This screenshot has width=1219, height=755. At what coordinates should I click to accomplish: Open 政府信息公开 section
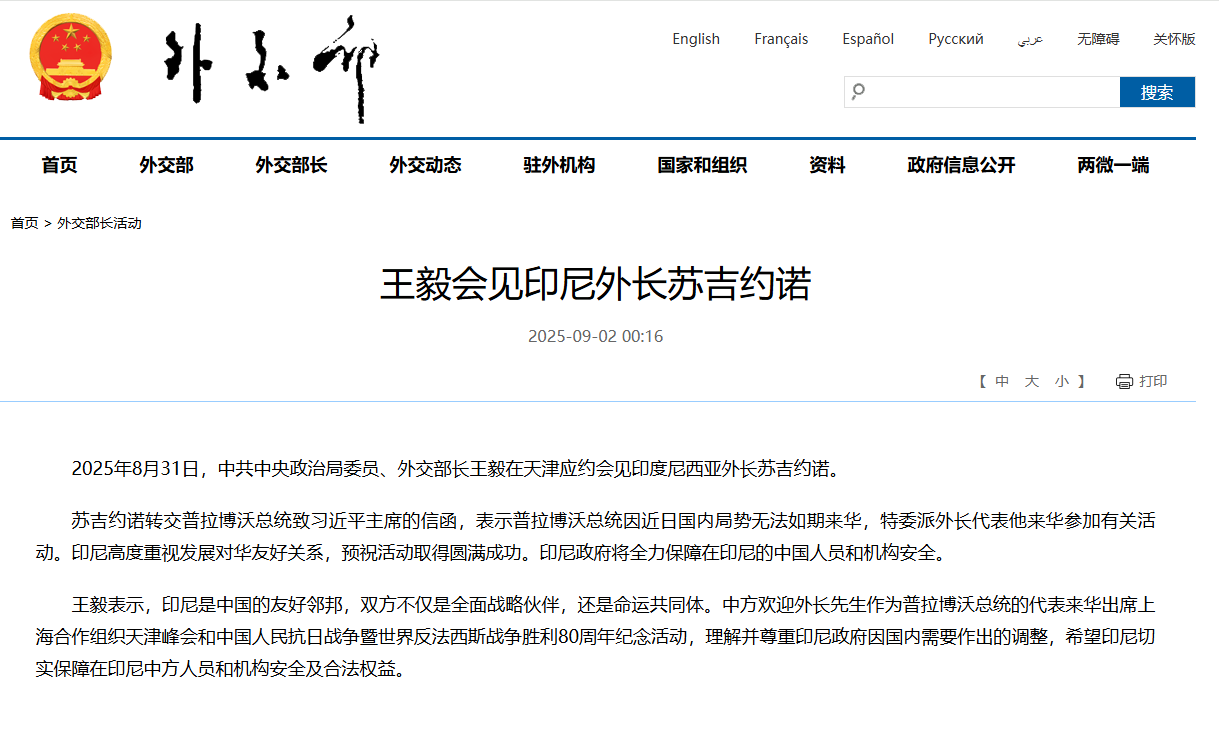(961, 166)
